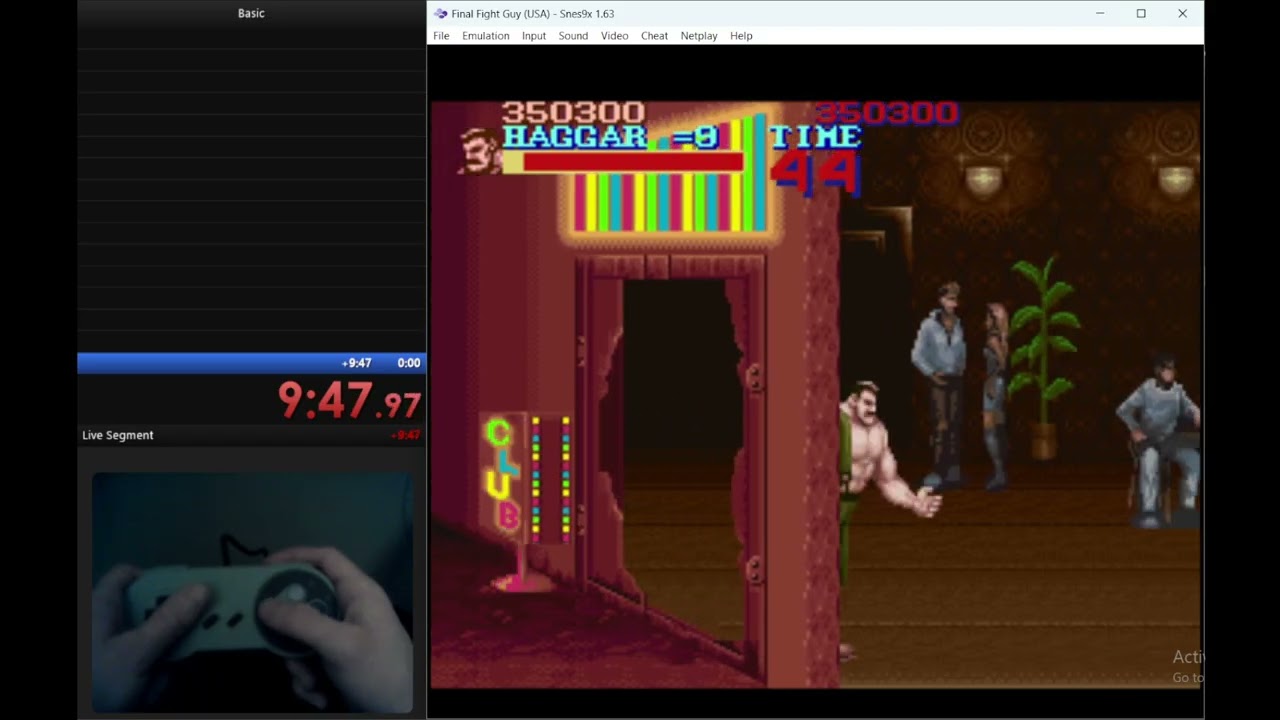Open the Cheat menu
The width and height of the screenshot is (1280, 720).
654,36
